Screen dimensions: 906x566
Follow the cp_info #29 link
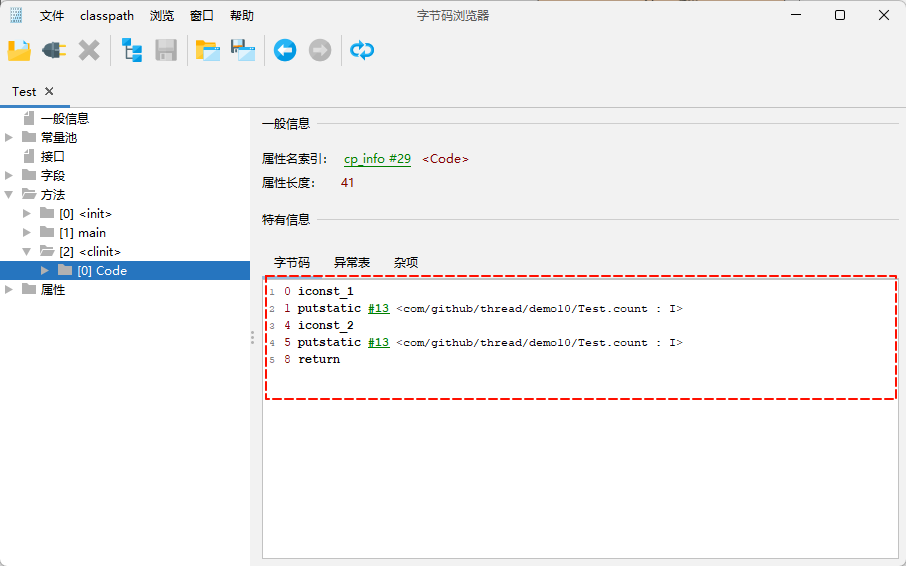(377, 159)
